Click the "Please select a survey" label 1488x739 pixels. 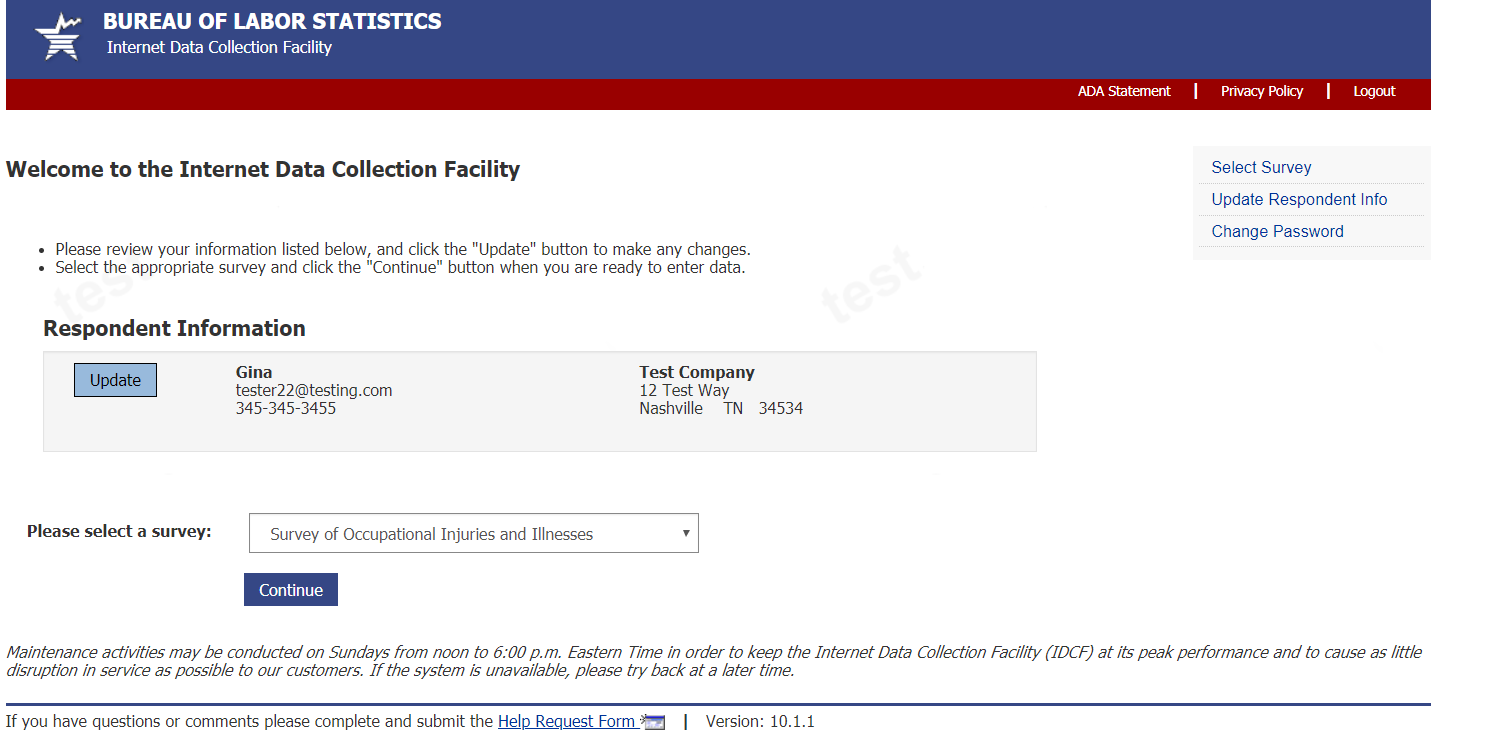119,532
